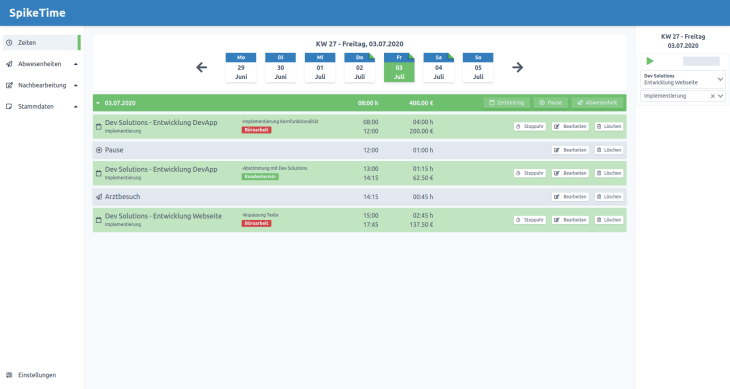Click 'Implementierung Kernfunktionalität' description text
The width and height of the screenshot is (730, 389).
coord(280,121)
